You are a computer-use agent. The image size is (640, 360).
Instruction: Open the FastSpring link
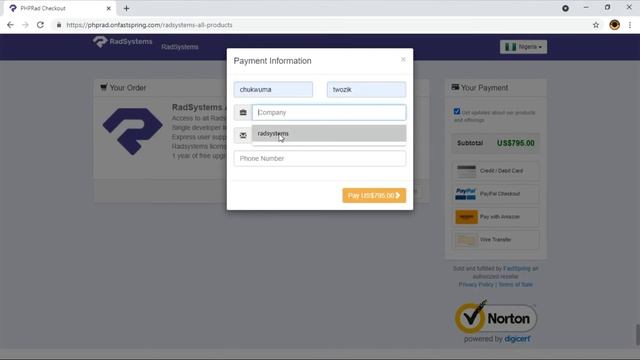(517, 269)
